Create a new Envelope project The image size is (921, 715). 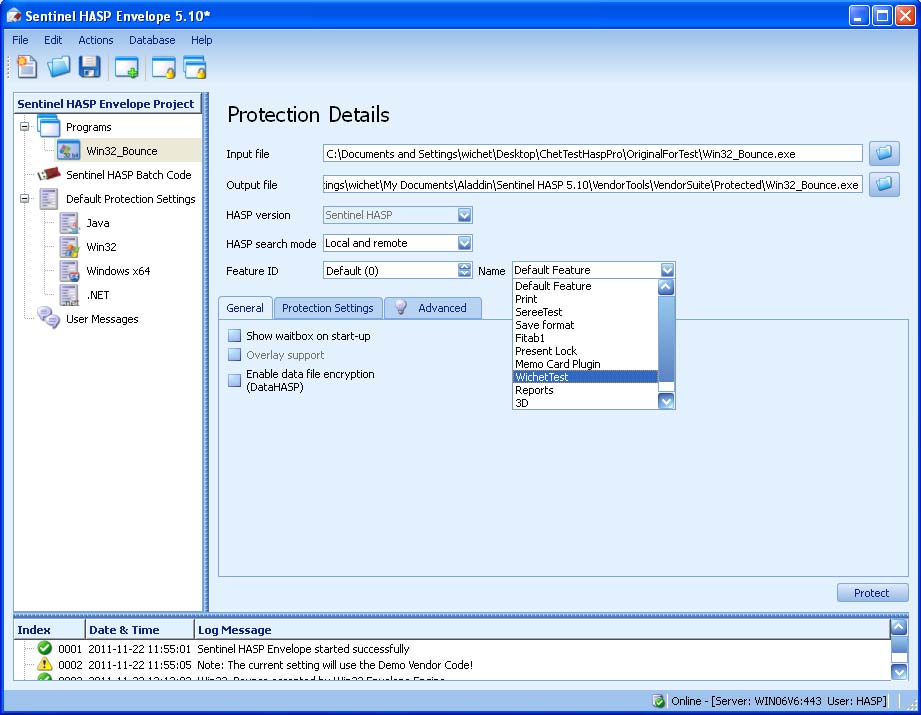25,67
